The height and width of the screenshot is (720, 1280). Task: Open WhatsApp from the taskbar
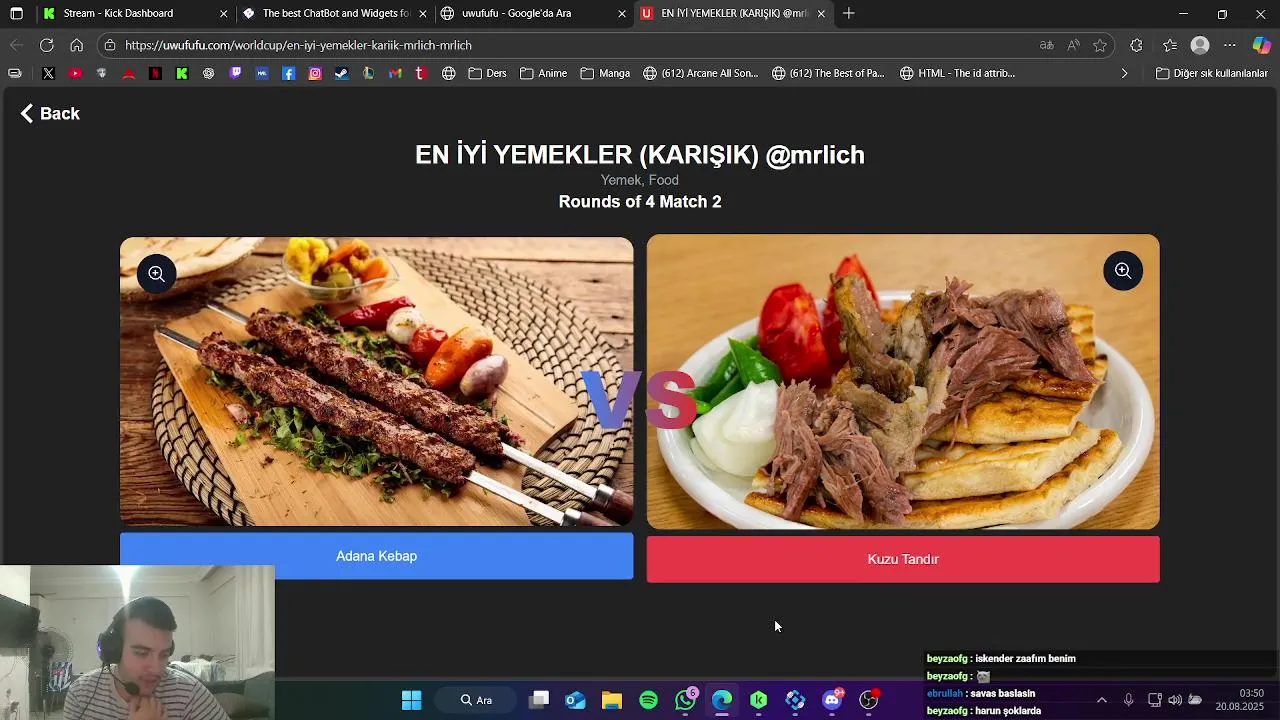685,700
